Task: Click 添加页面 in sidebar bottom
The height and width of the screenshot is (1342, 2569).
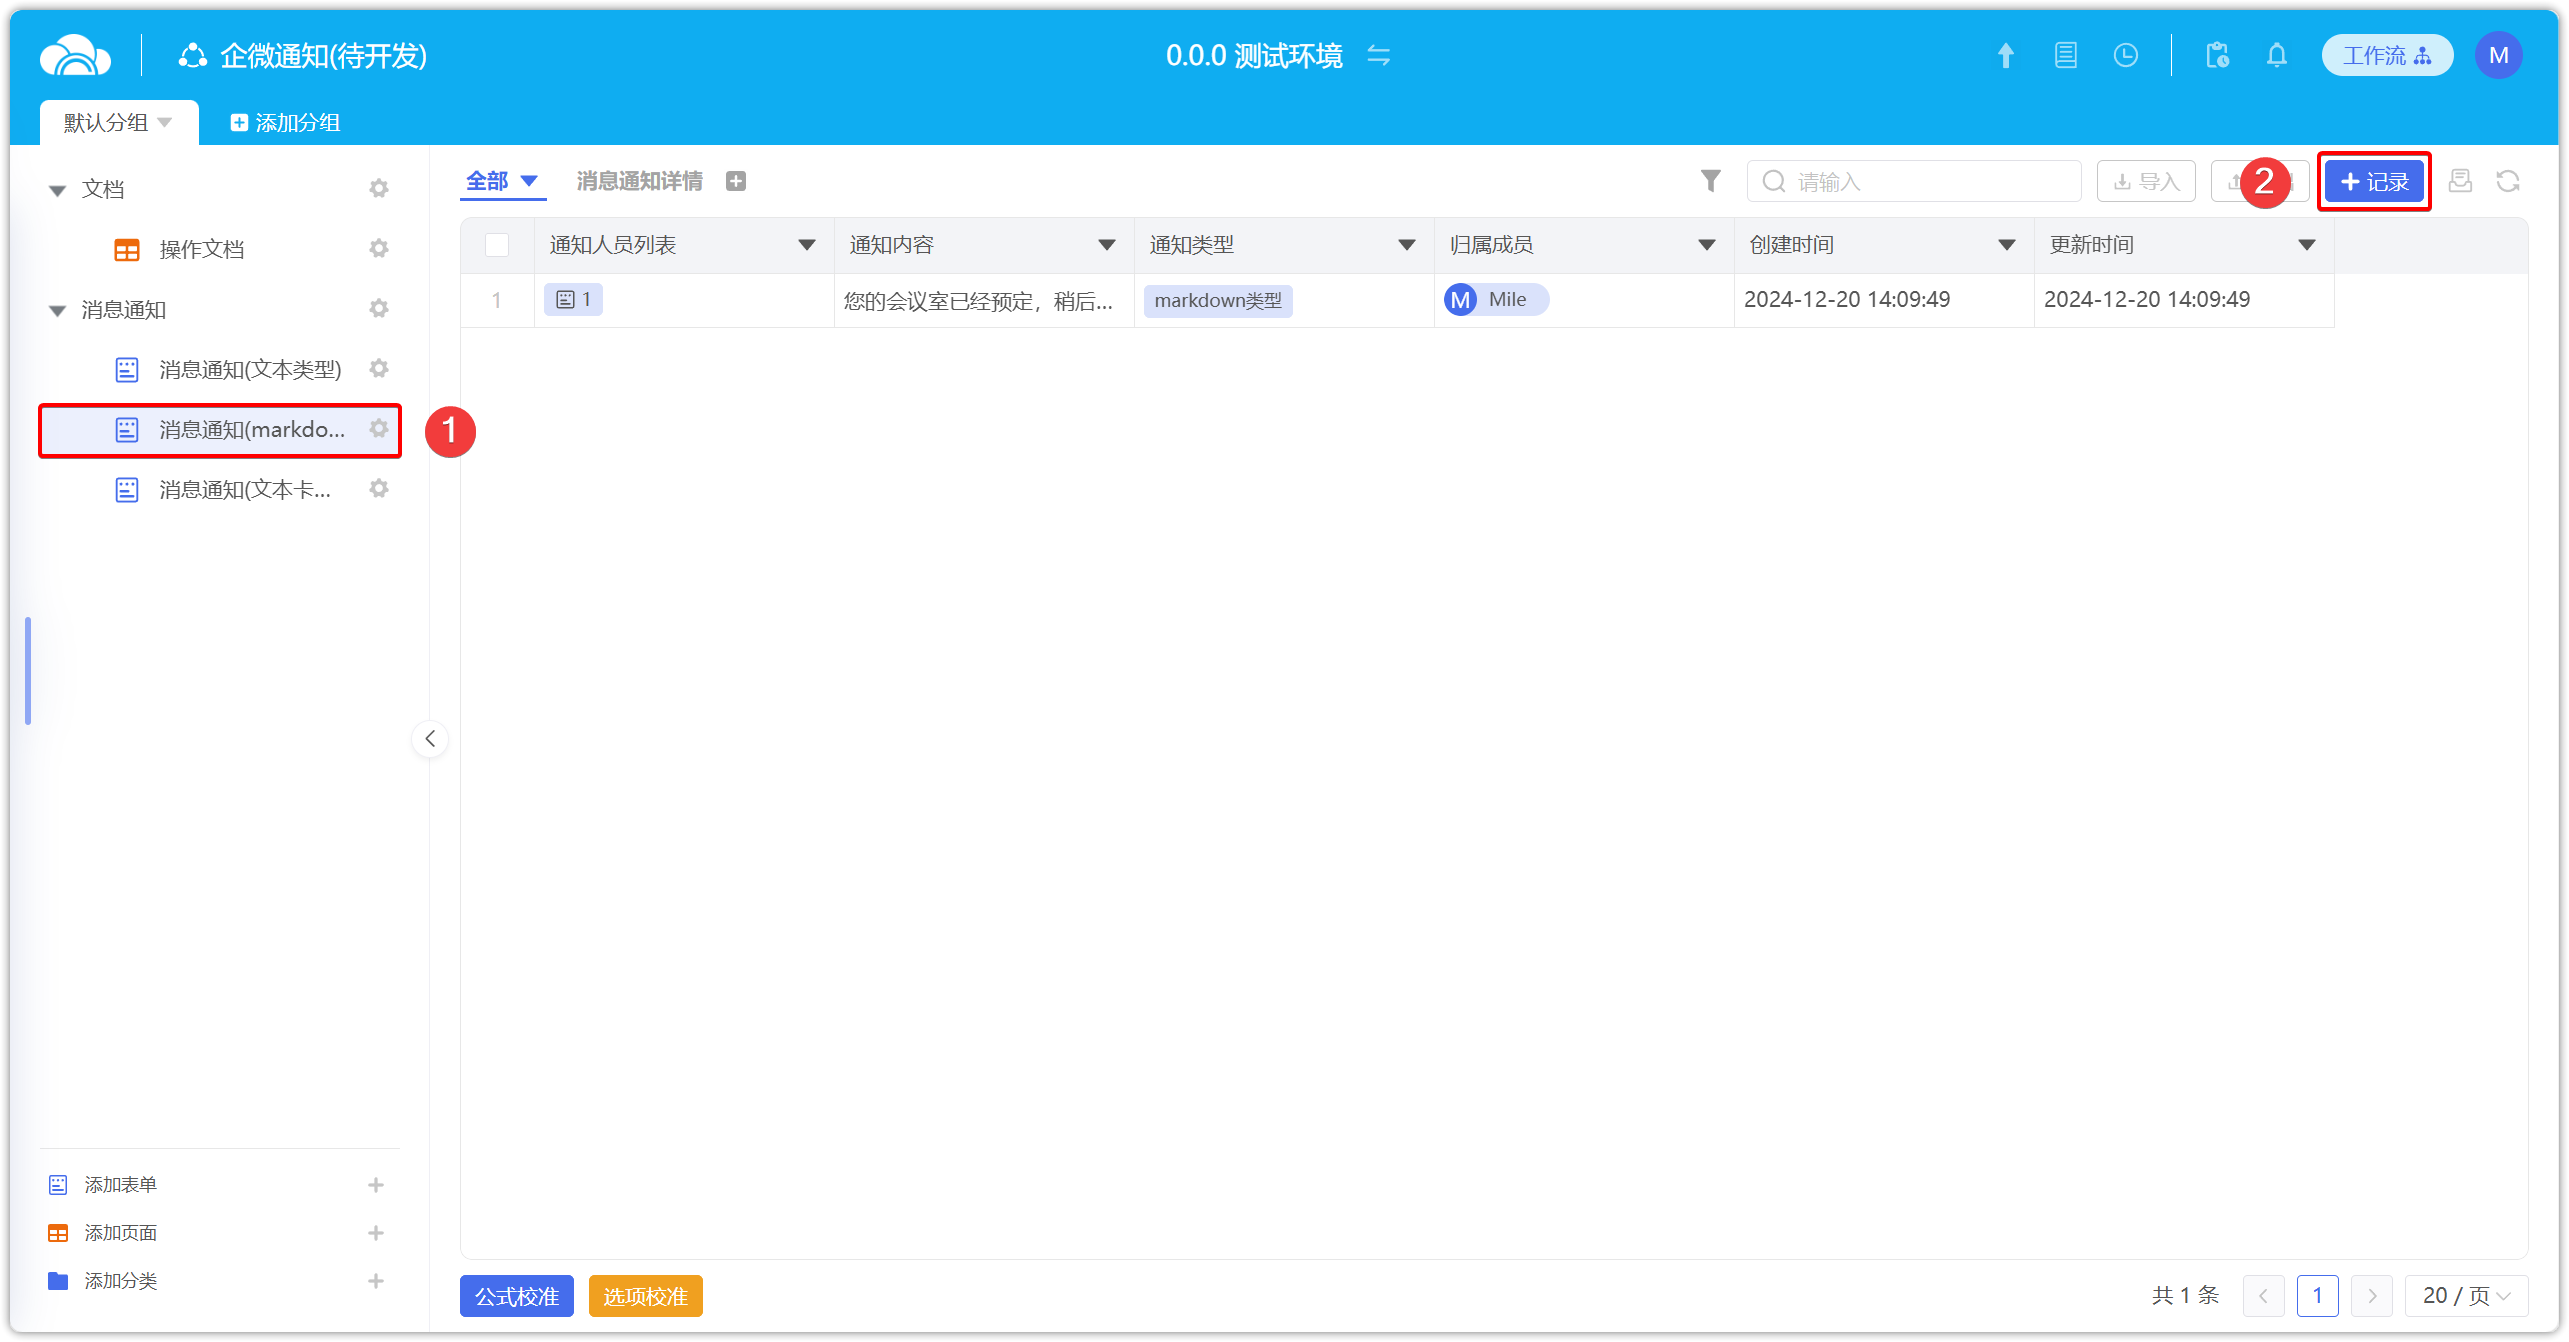Action: coord(120,1233)
